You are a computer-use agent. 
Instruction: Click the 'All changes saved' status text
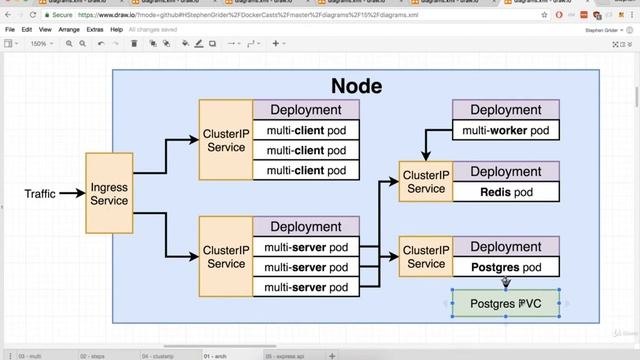pyautogui.click(x=153, y=29)
